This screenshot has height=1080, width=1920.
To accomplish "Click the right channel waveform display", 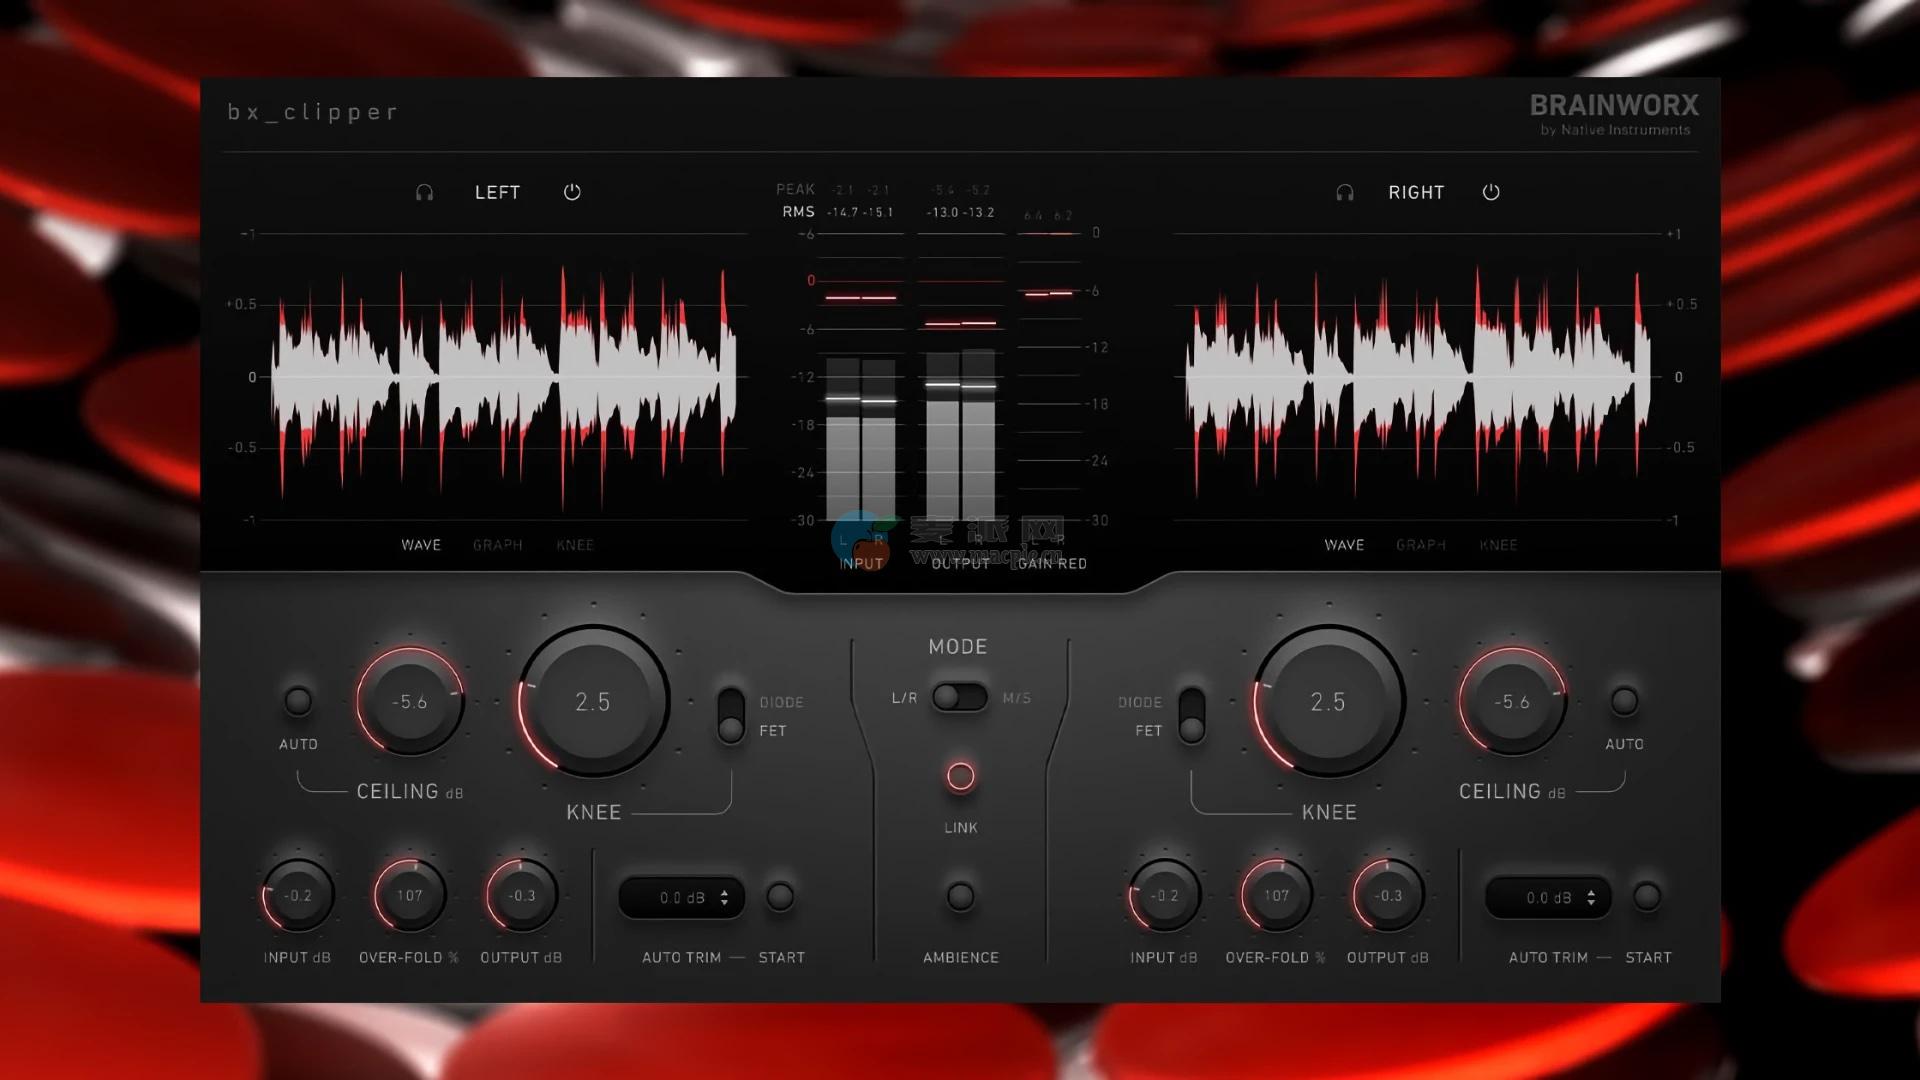I will pyautogui.click(x=1418, y=377).
